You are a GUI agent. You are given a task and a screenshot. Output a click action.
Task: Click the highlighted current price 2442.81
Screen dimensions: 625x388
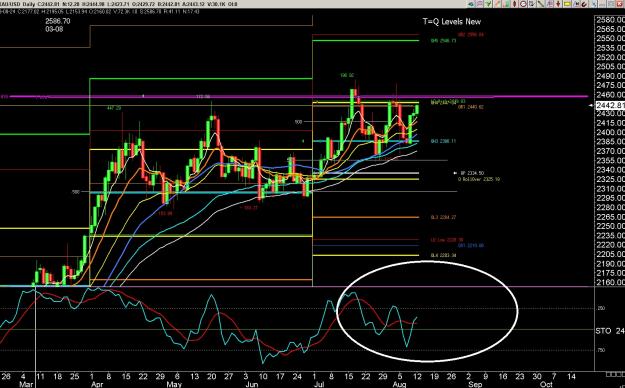coord(610,105)
